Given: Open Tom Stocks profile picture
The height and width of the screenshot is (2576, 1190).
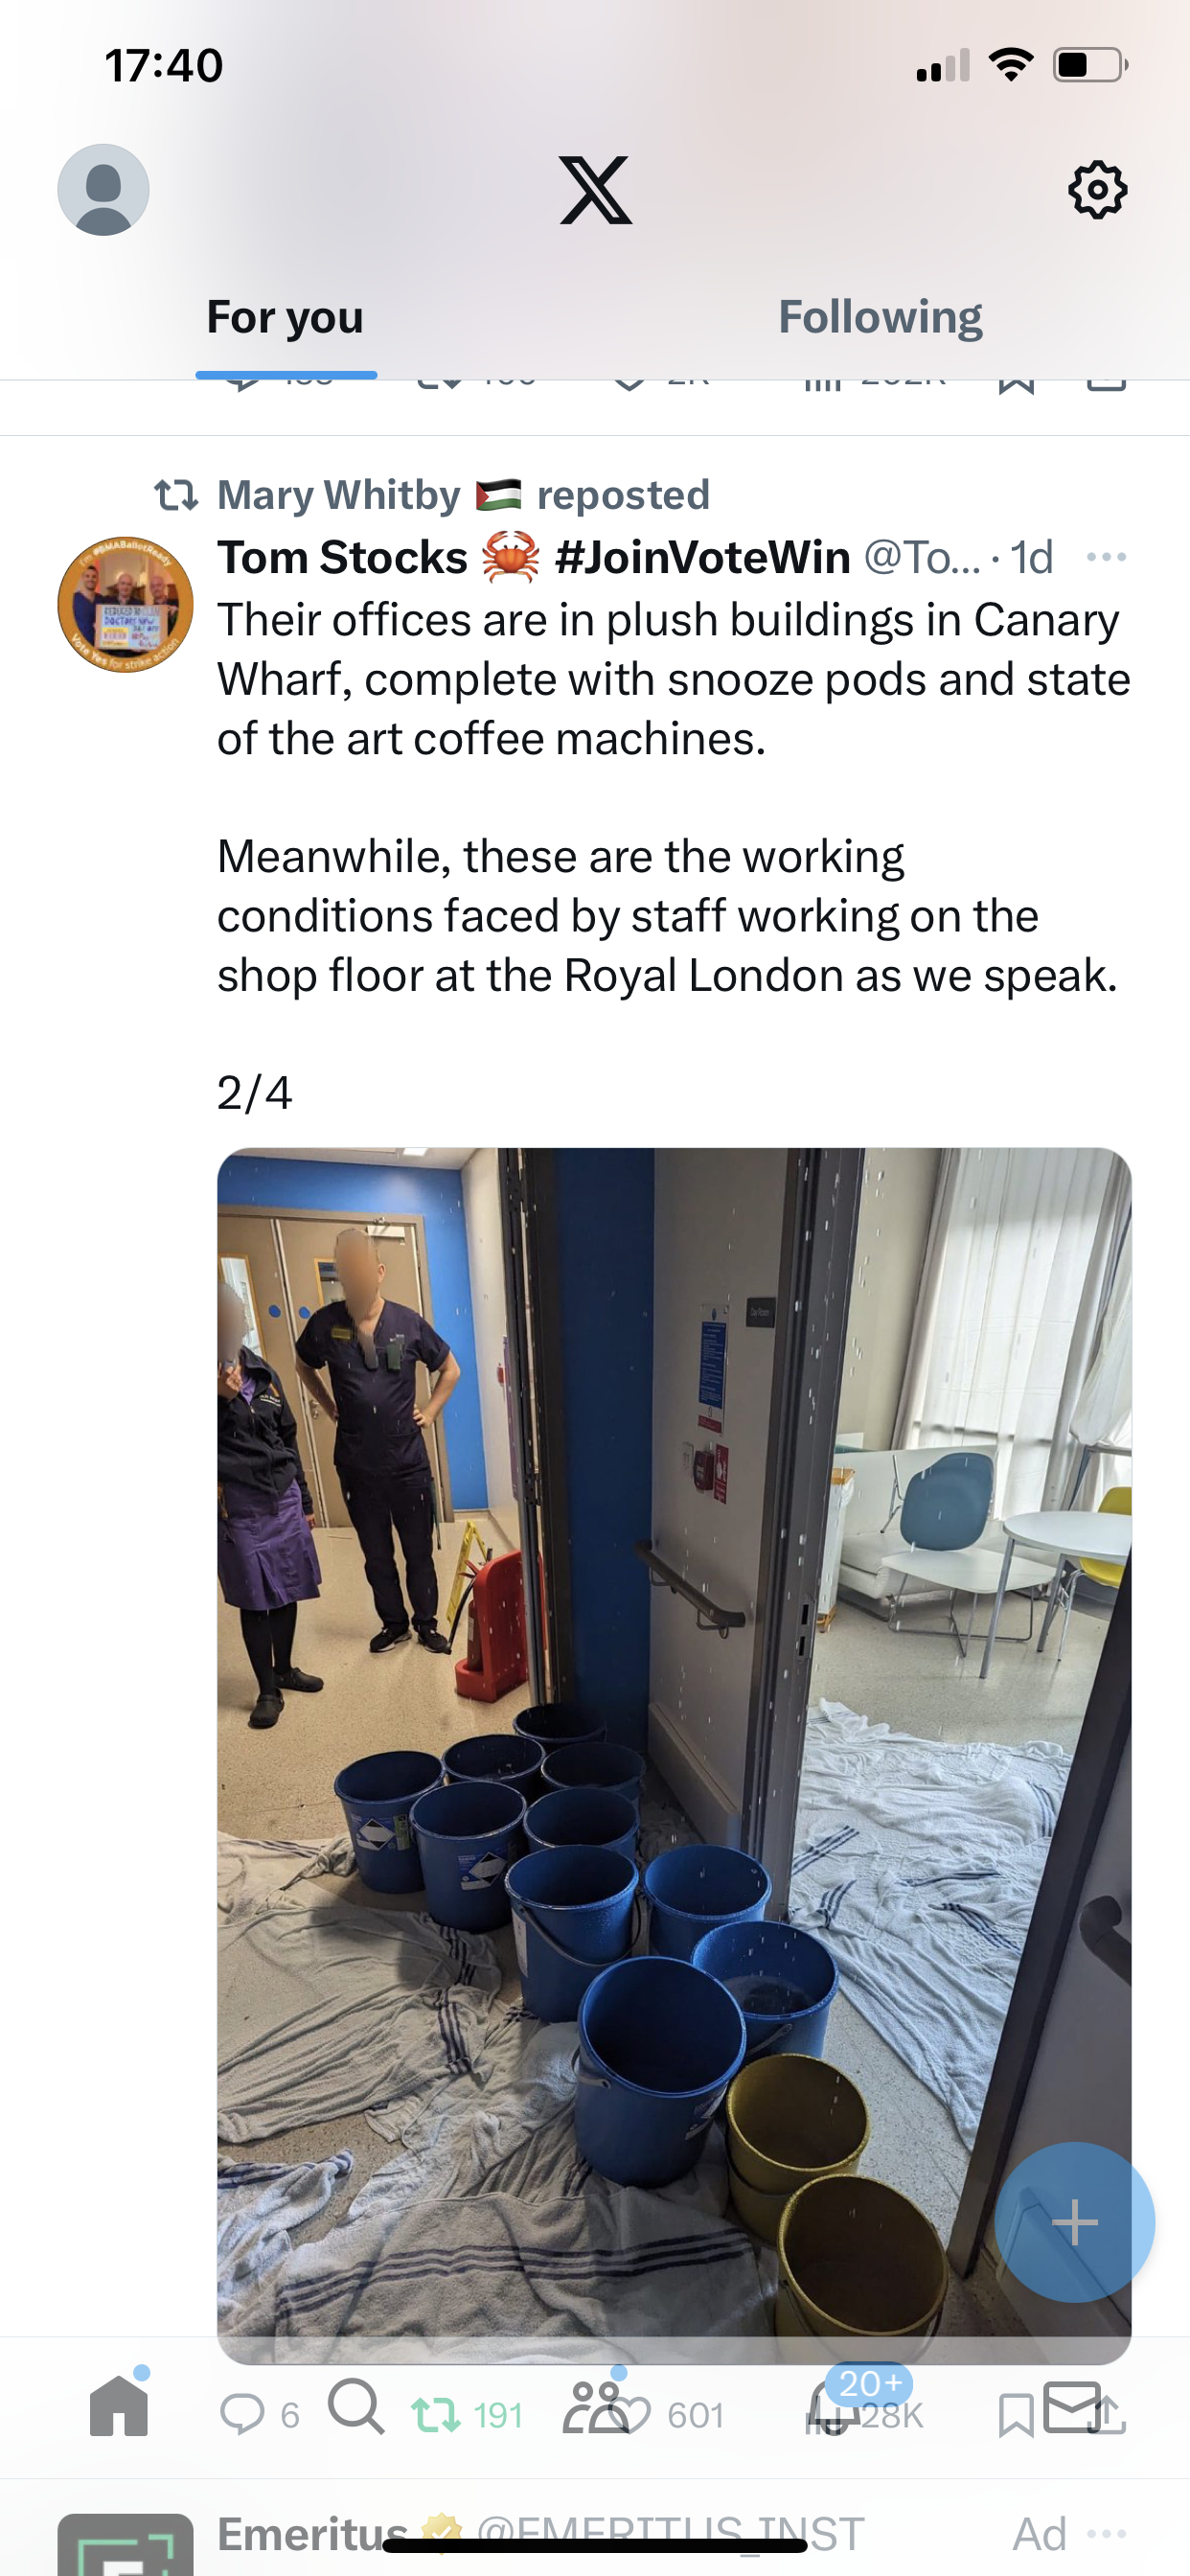Looking at the screenshot, I should 125,604.
